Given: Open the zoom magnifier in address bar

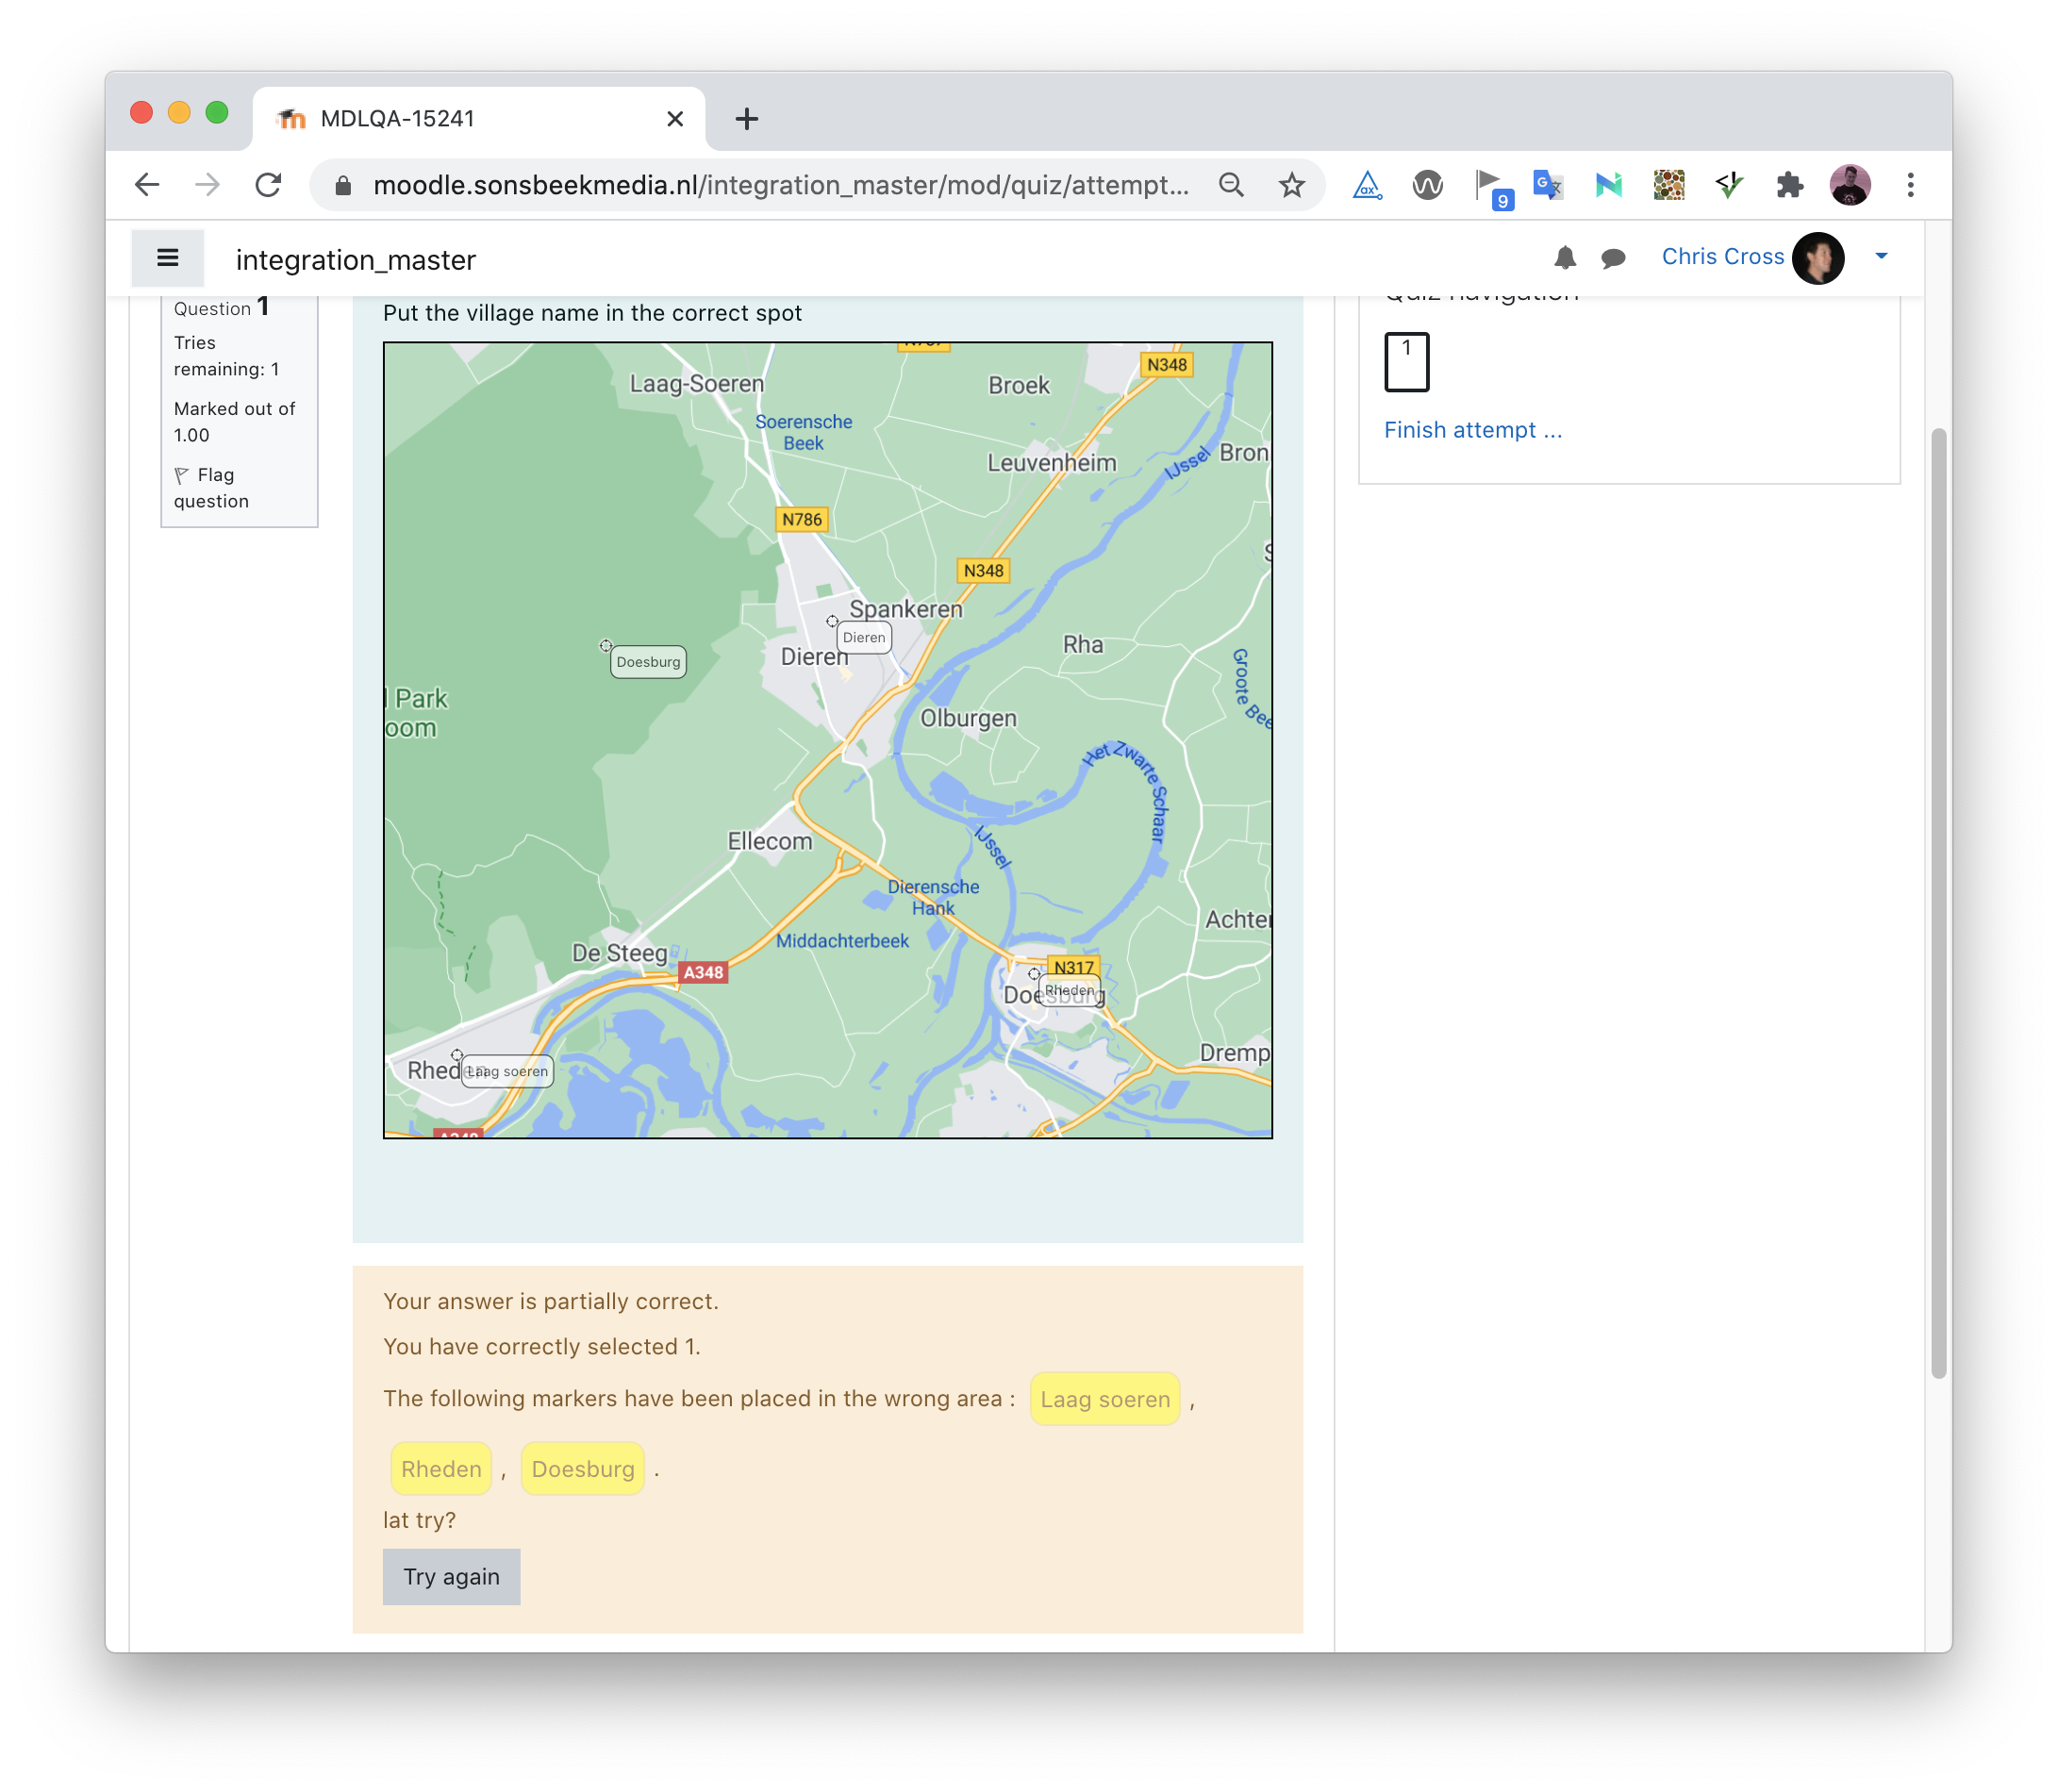Looking at the screenshot, I should click(x=1231, y=185).
